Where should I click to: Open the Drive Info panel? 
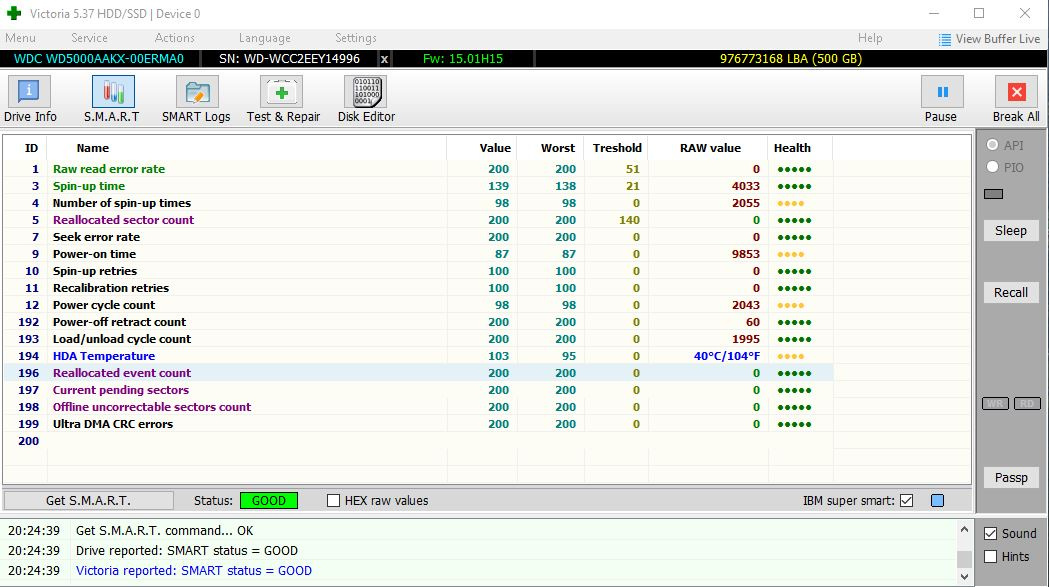[x=30, y=100]
